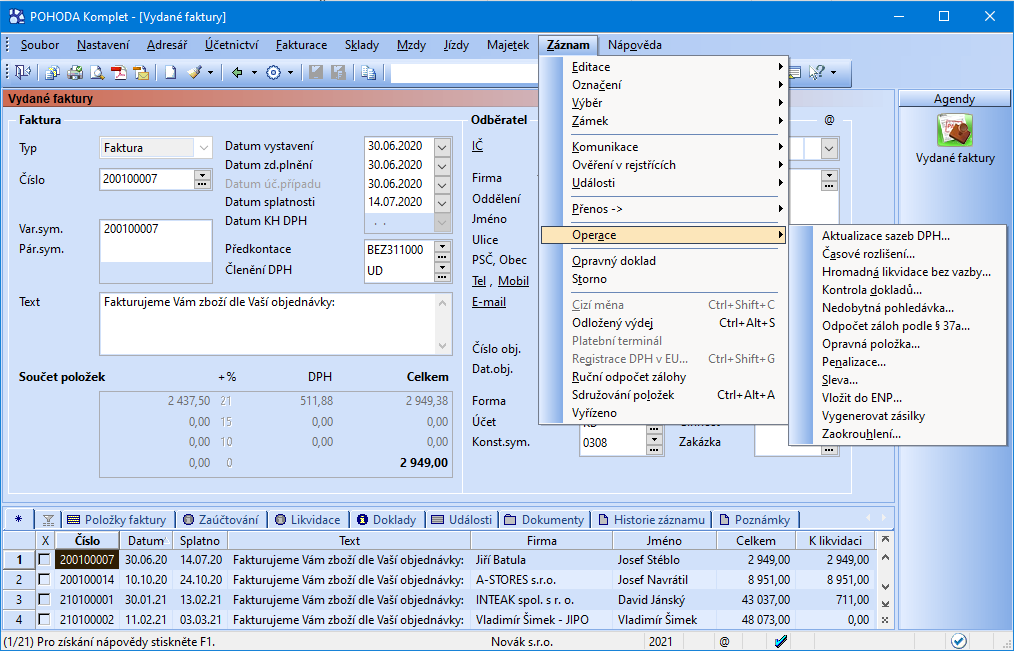Open the Fakturace menu

tap(301, 45)
